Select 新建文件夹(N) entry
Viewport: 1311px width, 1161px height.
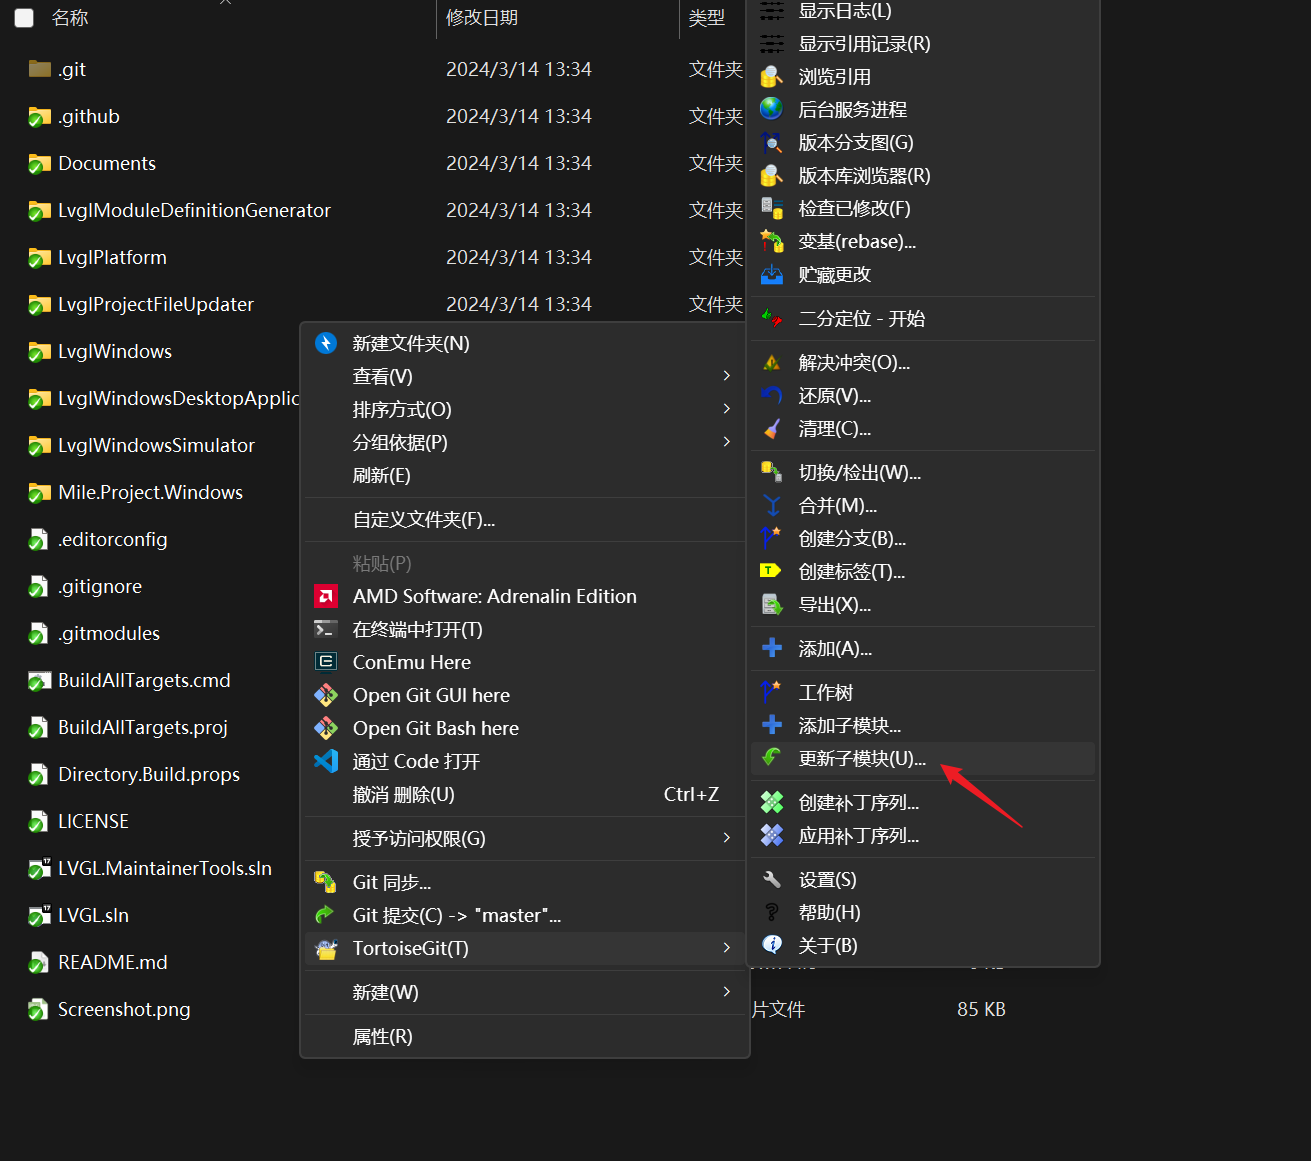coord(526,343)
